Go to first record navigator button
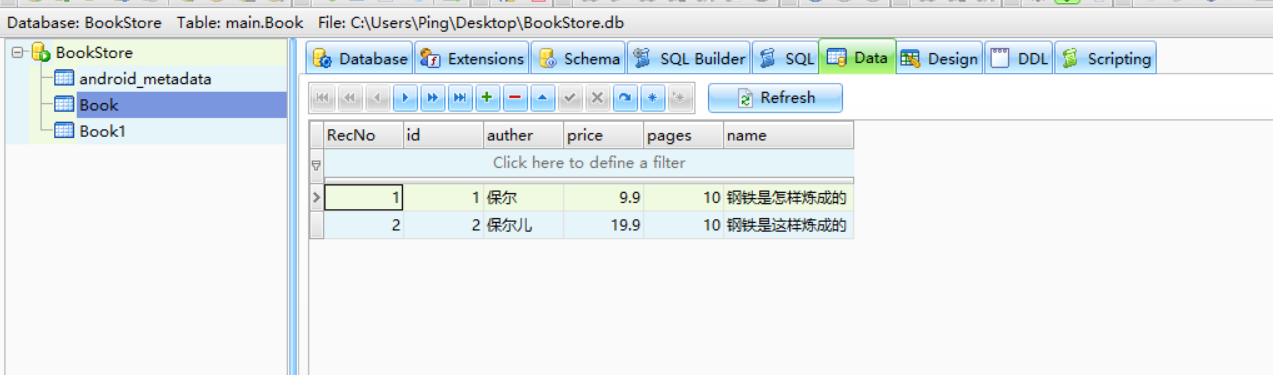This screenshot has height=375, width=1273. [322, 98]
